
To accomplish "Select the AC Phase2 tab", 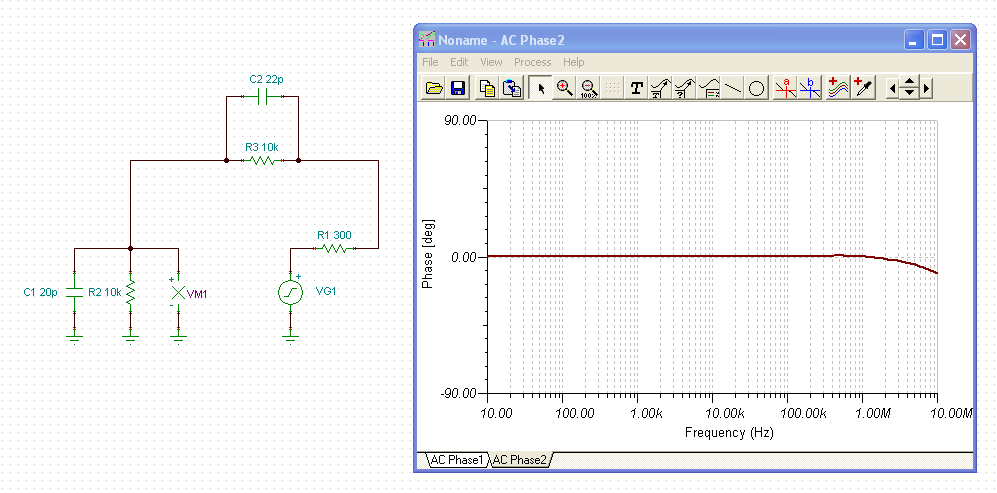I will (x=521, y=460).
